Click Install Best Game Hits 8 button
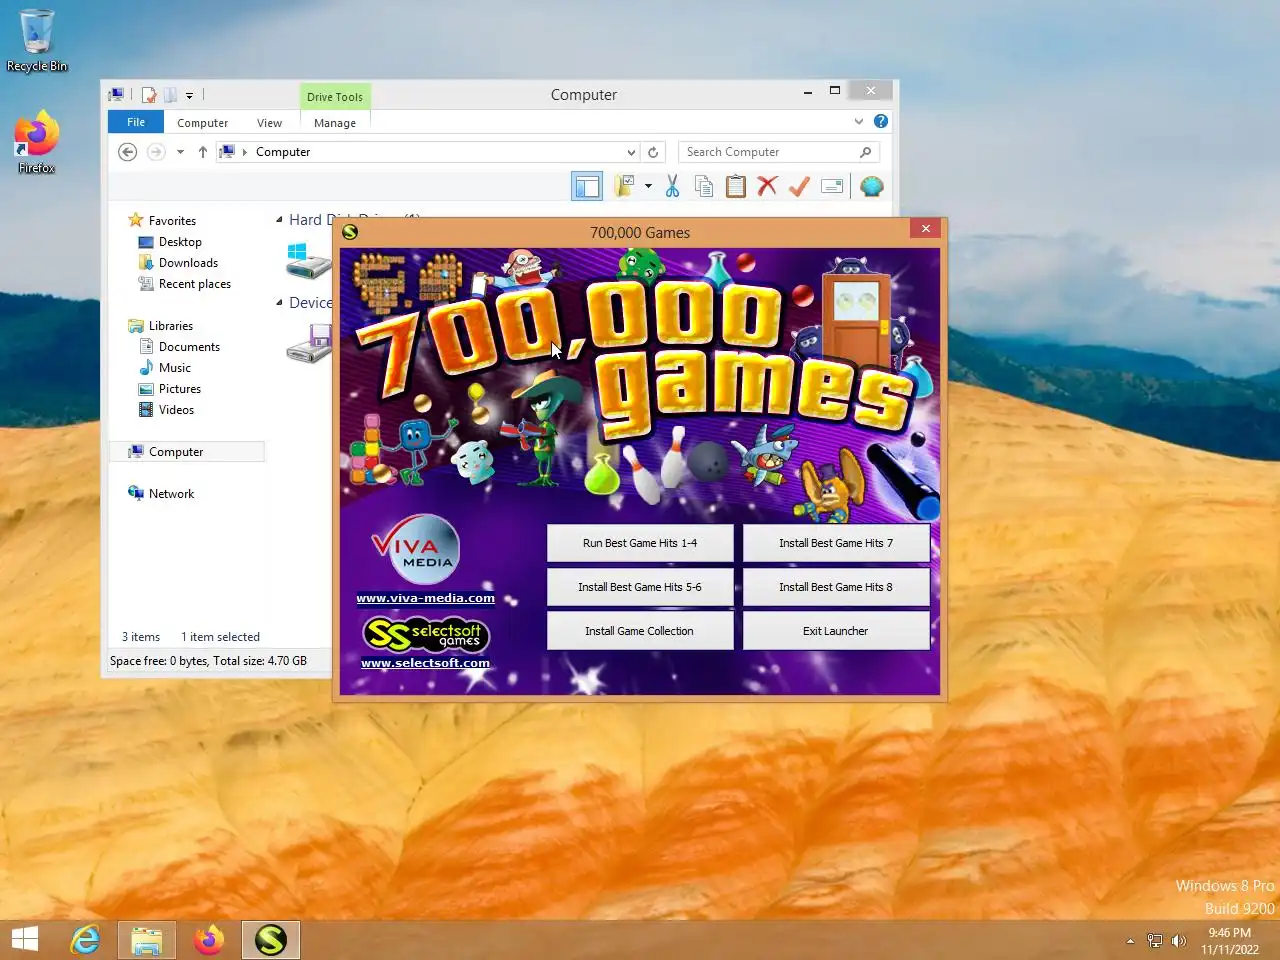Screen dimensions: 1280x960 click(x=836, y=587)
